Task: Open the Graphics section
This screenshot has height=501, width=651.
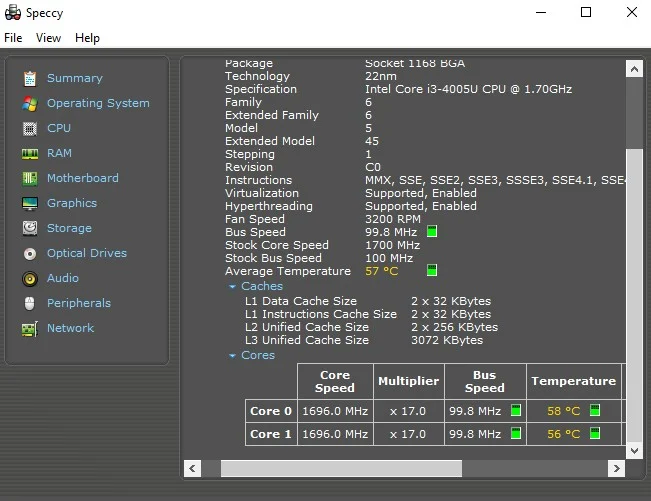Action: point(72,203)
